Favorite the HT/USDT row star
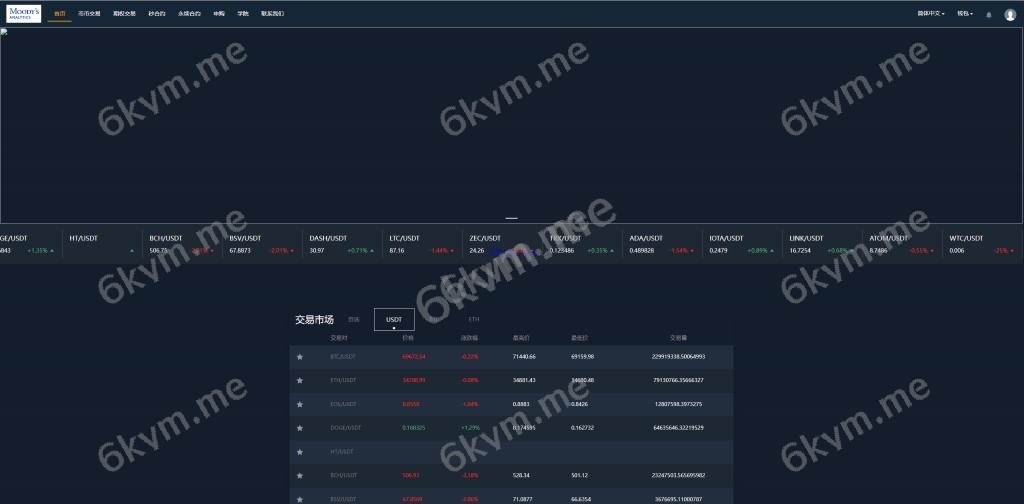The width and height of the screenshot is (1024, 504). coord(300,452)
